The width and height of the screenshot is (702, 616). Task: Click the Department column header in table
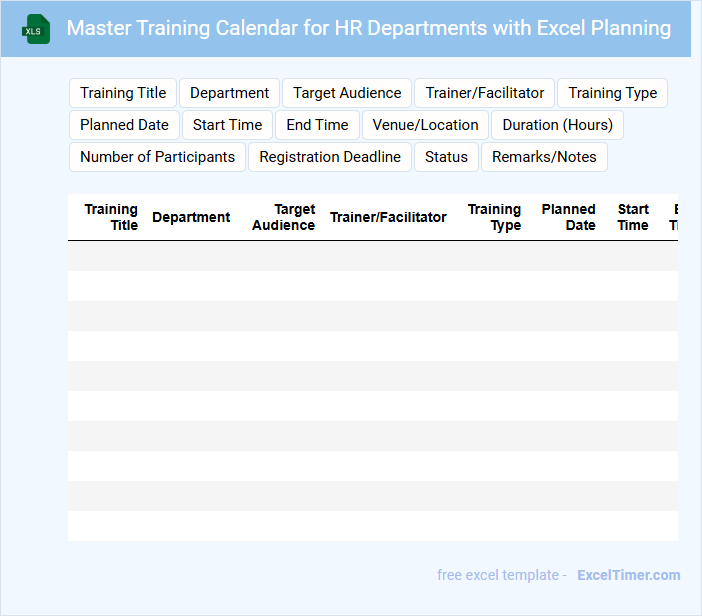point(191,217)
